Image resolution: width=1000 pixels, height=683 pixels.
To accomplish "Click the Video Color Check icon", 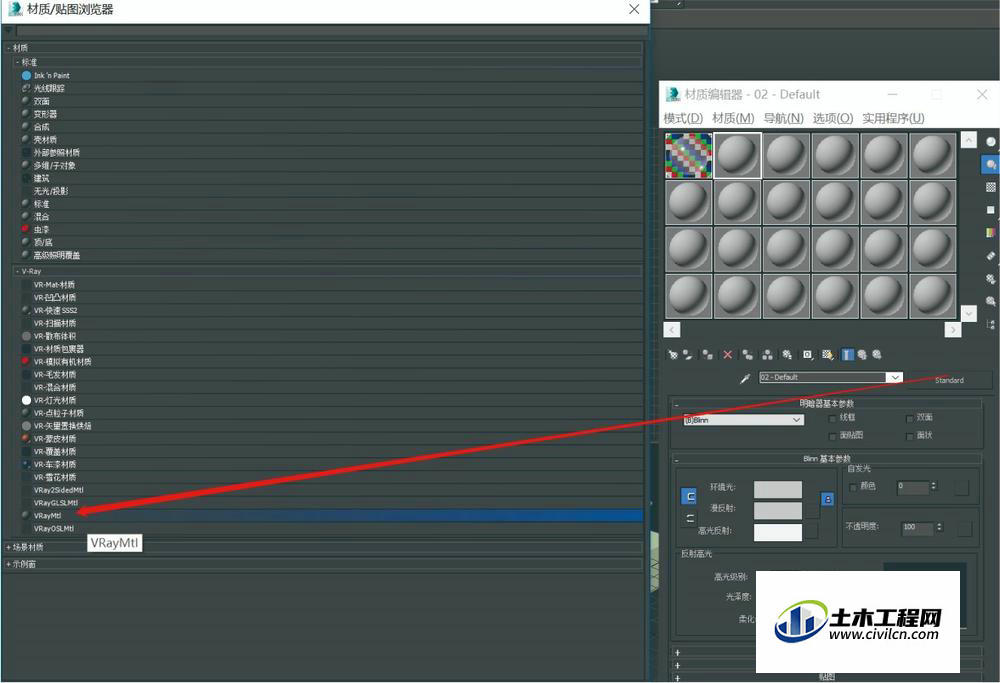I will click(x=990, y=233).
